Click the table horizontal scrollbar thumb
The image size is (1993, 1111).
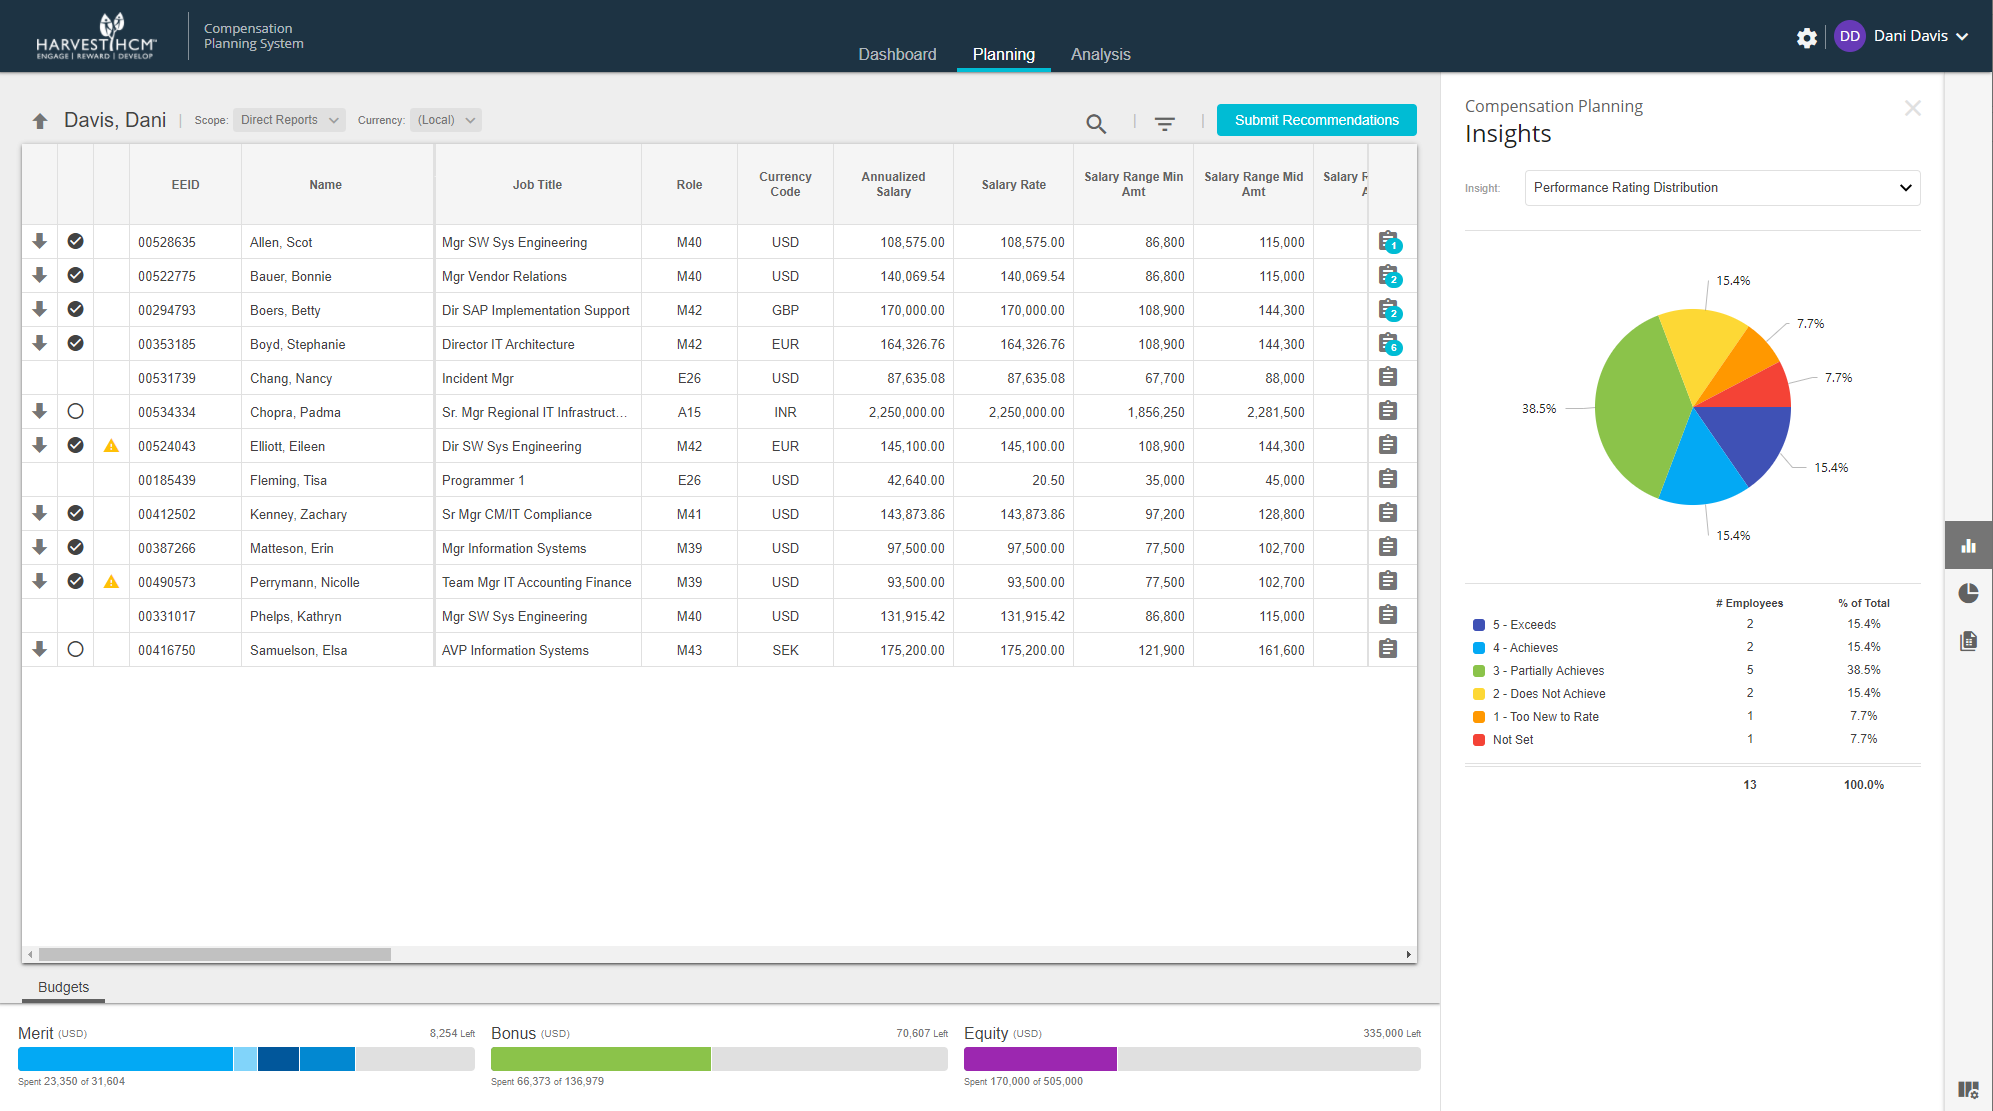214,954
